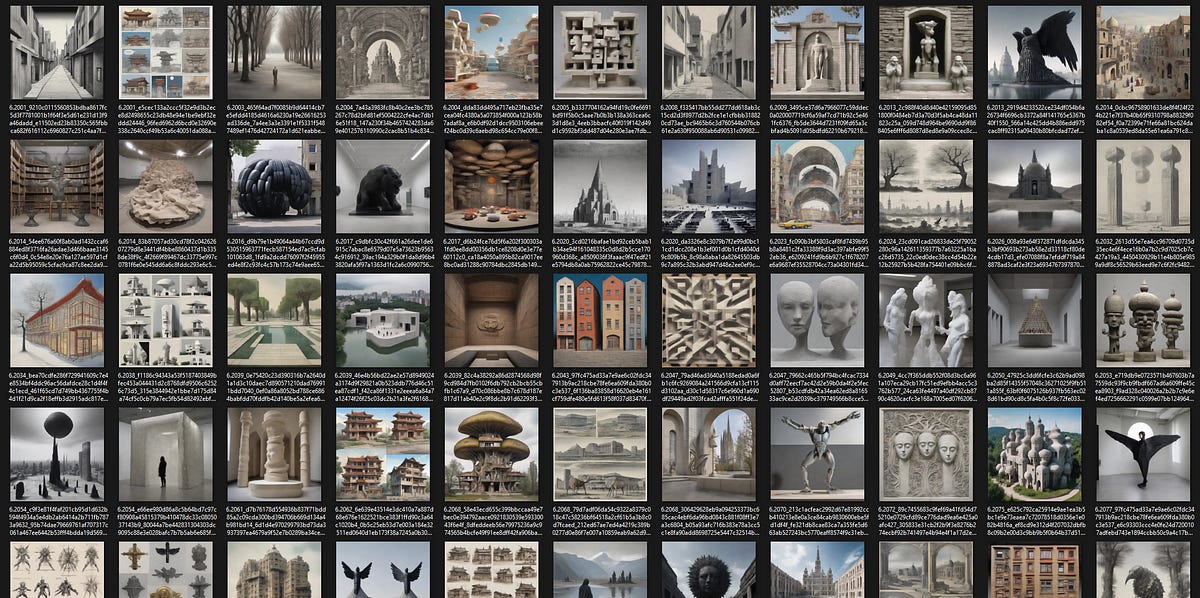Select the domed mausoleum reflection thumbnail 6.2026
1200x598 pixels.
tap(1035, 186)
